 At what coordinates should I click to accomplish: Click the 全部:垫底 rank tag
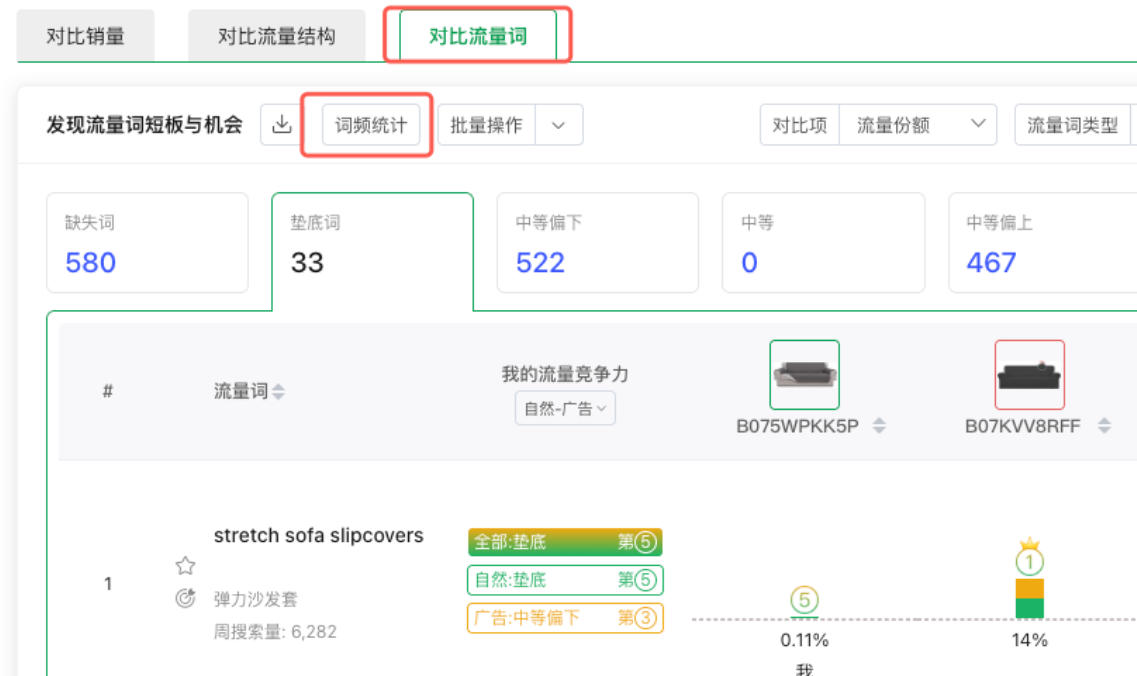pos(565,542)
